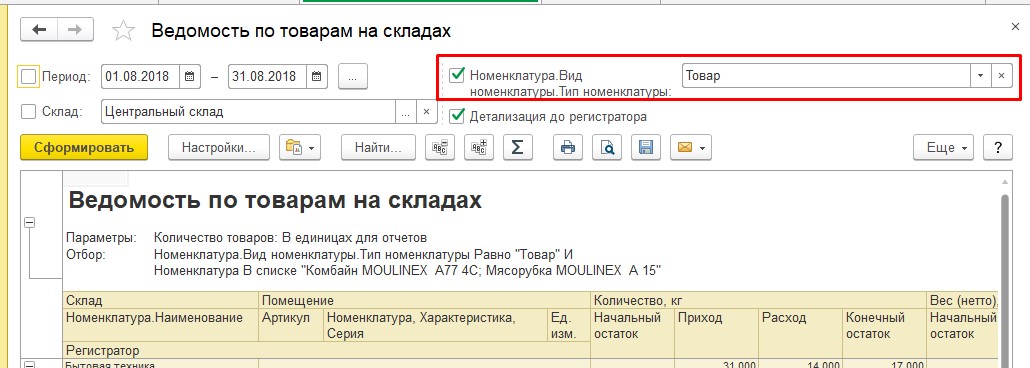The width and height of the screenshot is (1030, 368).
Task: Click the Количество, кг header cell
Action: coord(759,301)
